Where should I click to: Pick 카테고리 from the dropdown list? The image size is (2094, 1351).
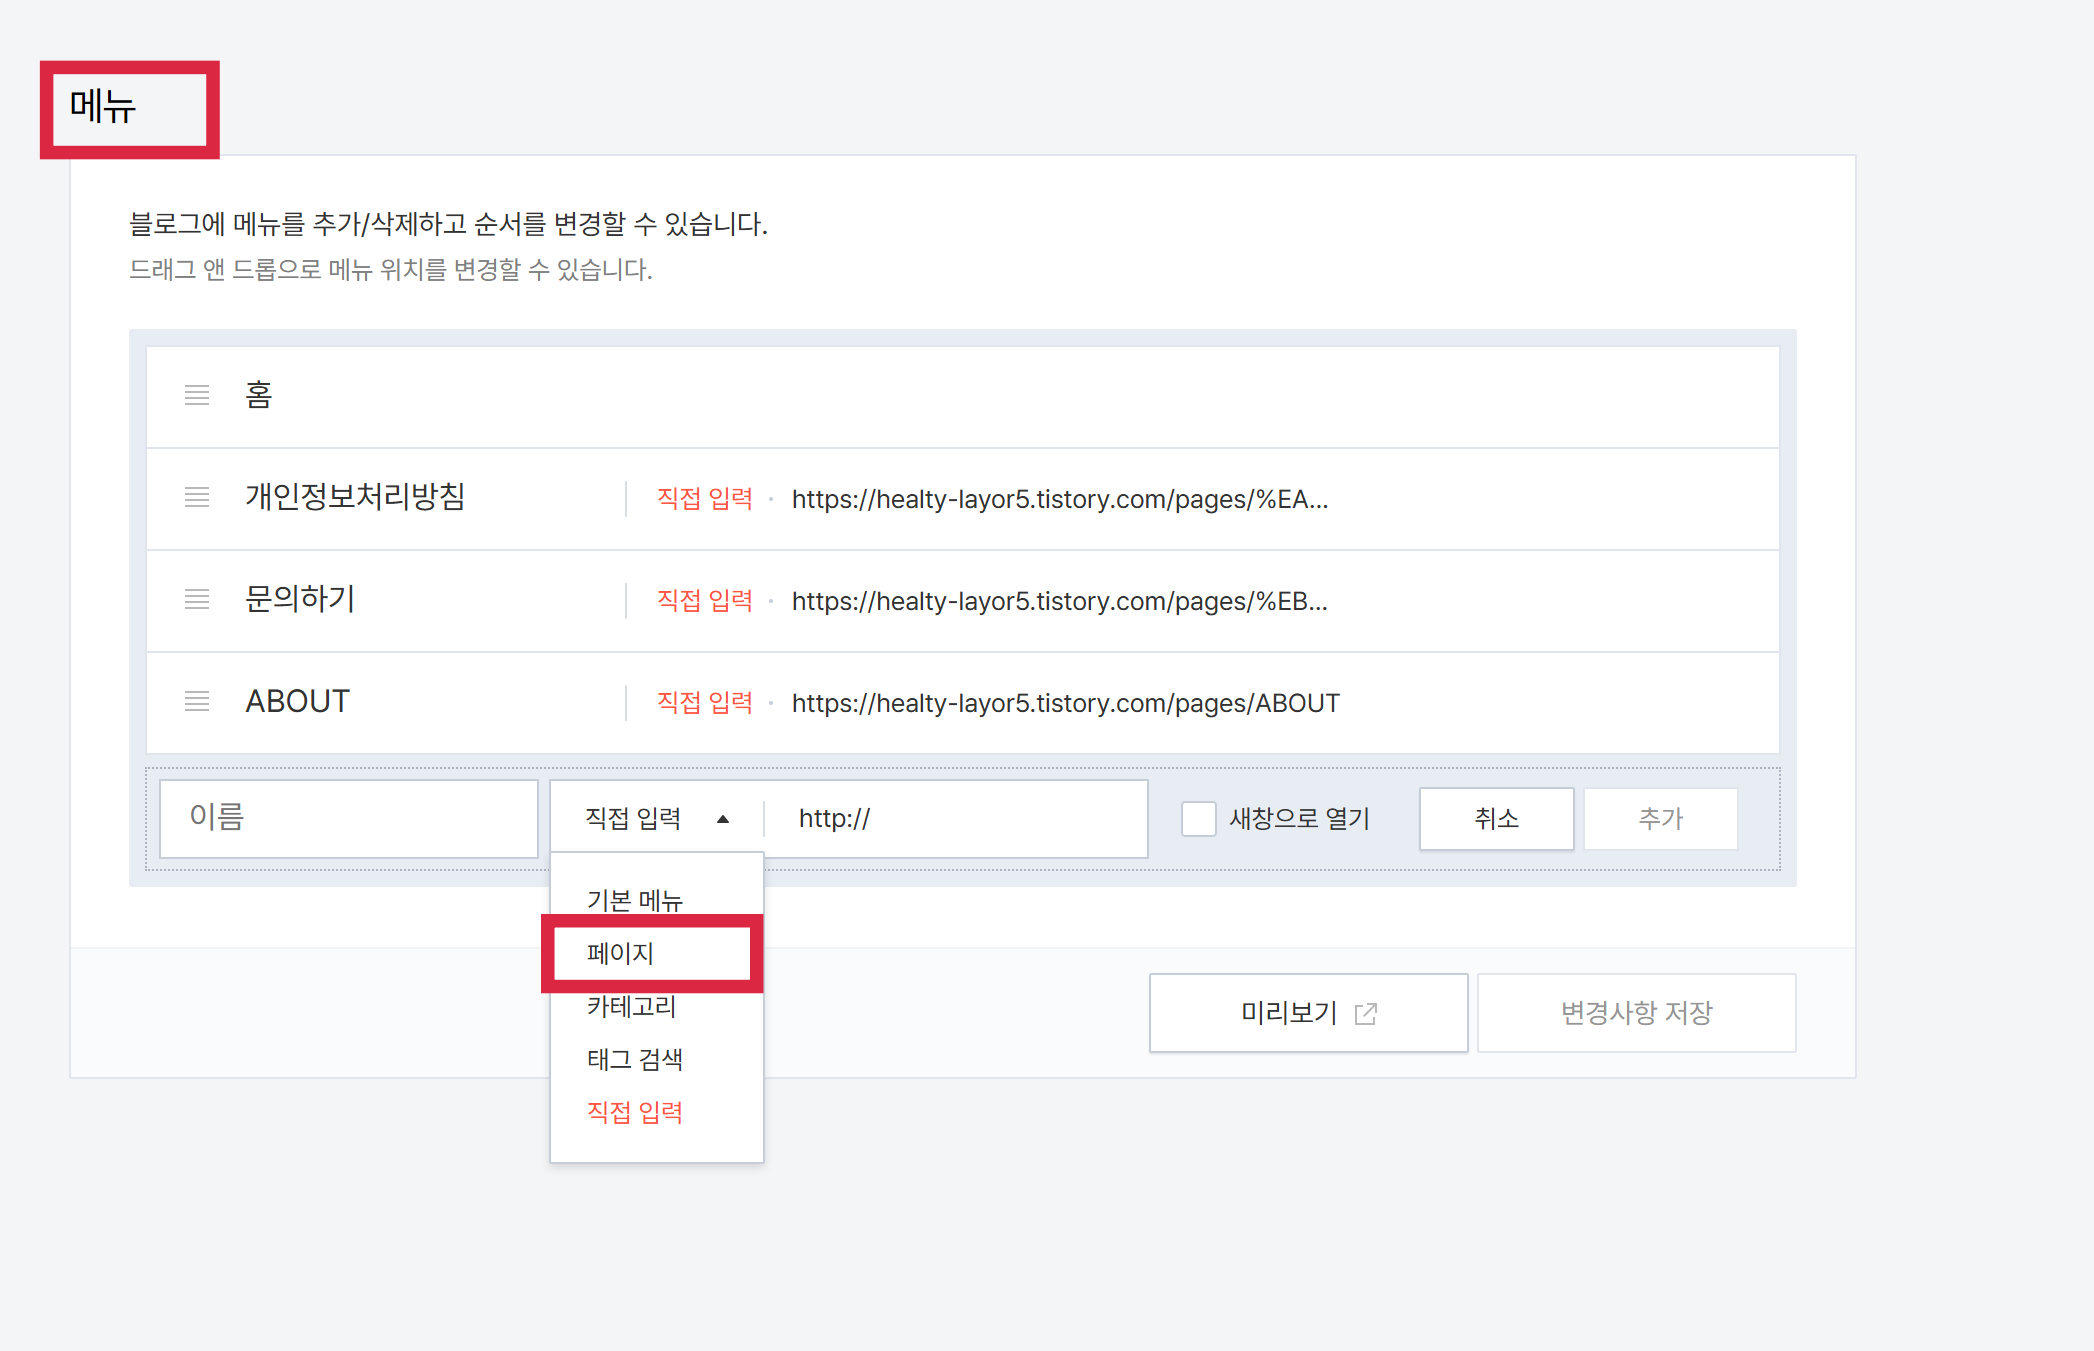pyautogui.click(x=632, y=1006)
